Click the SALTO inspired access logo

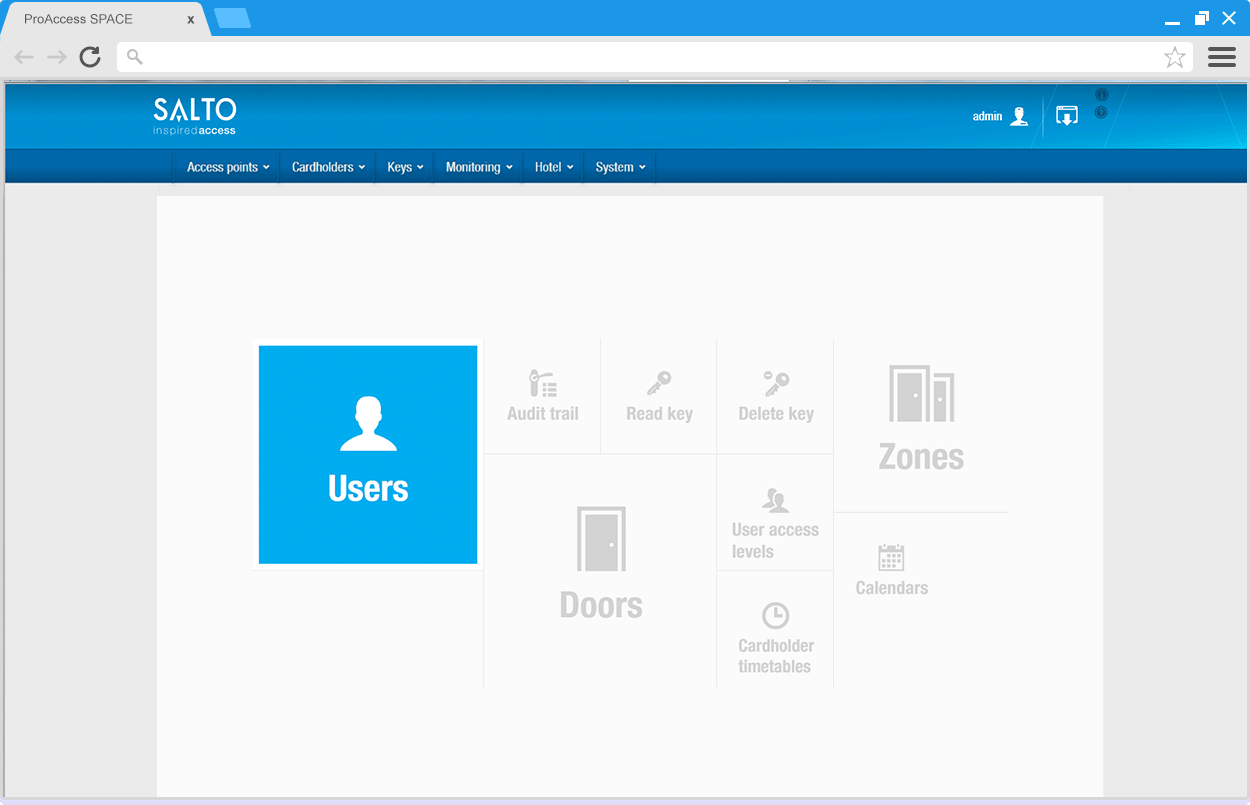tap(195, 116)
